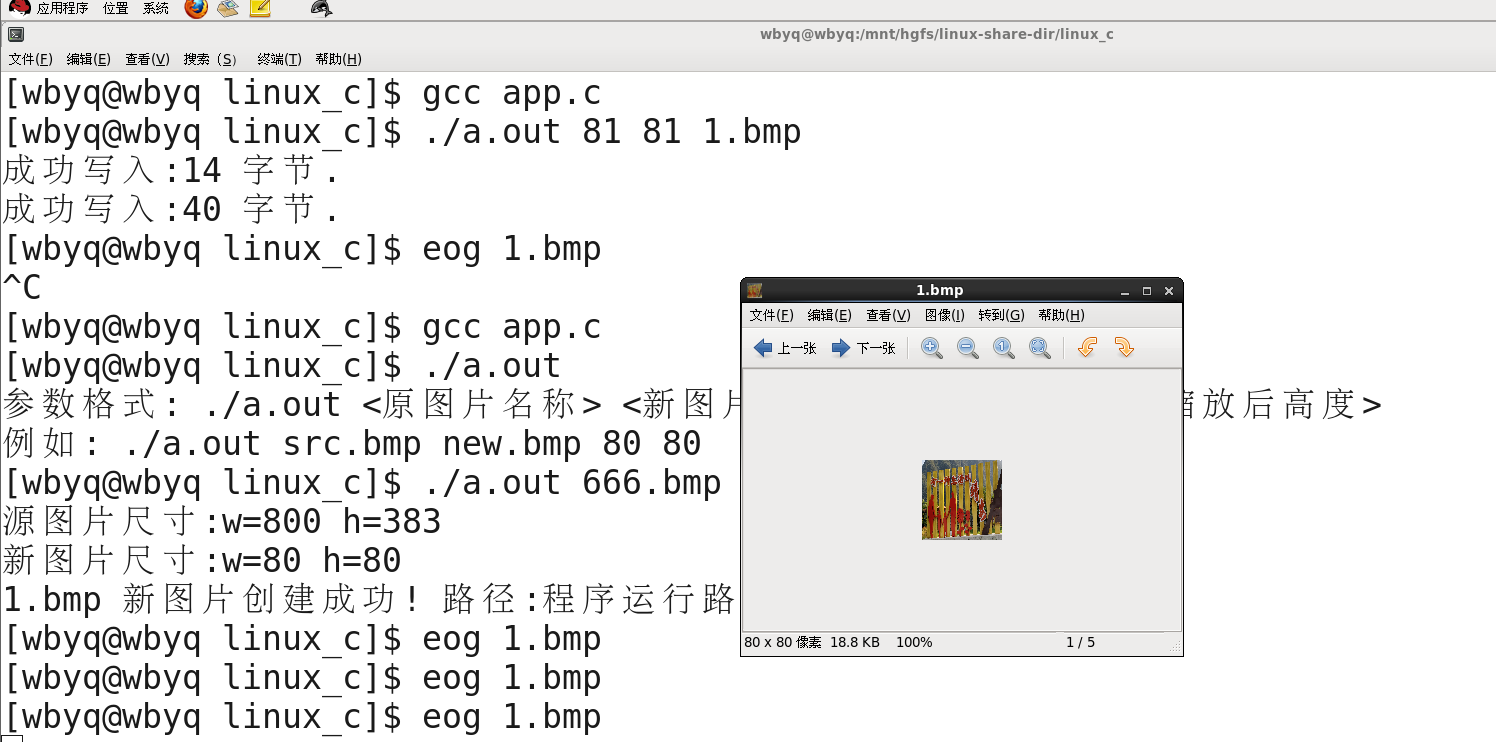1496x742 pixels.
Task: Go to the previous image (上一张)
Action: tap(784, 348)
